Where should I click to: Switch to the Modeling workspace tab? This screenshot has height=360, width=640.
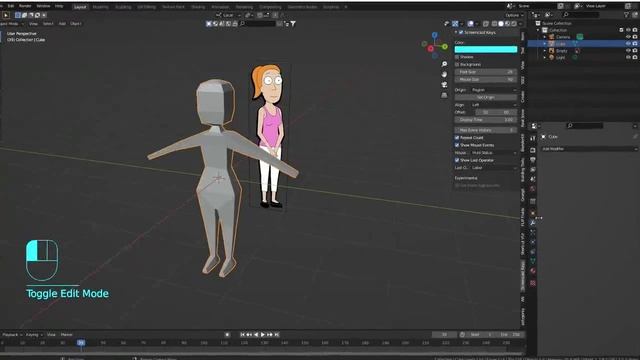pyautogui.click(x=100, y=7)
